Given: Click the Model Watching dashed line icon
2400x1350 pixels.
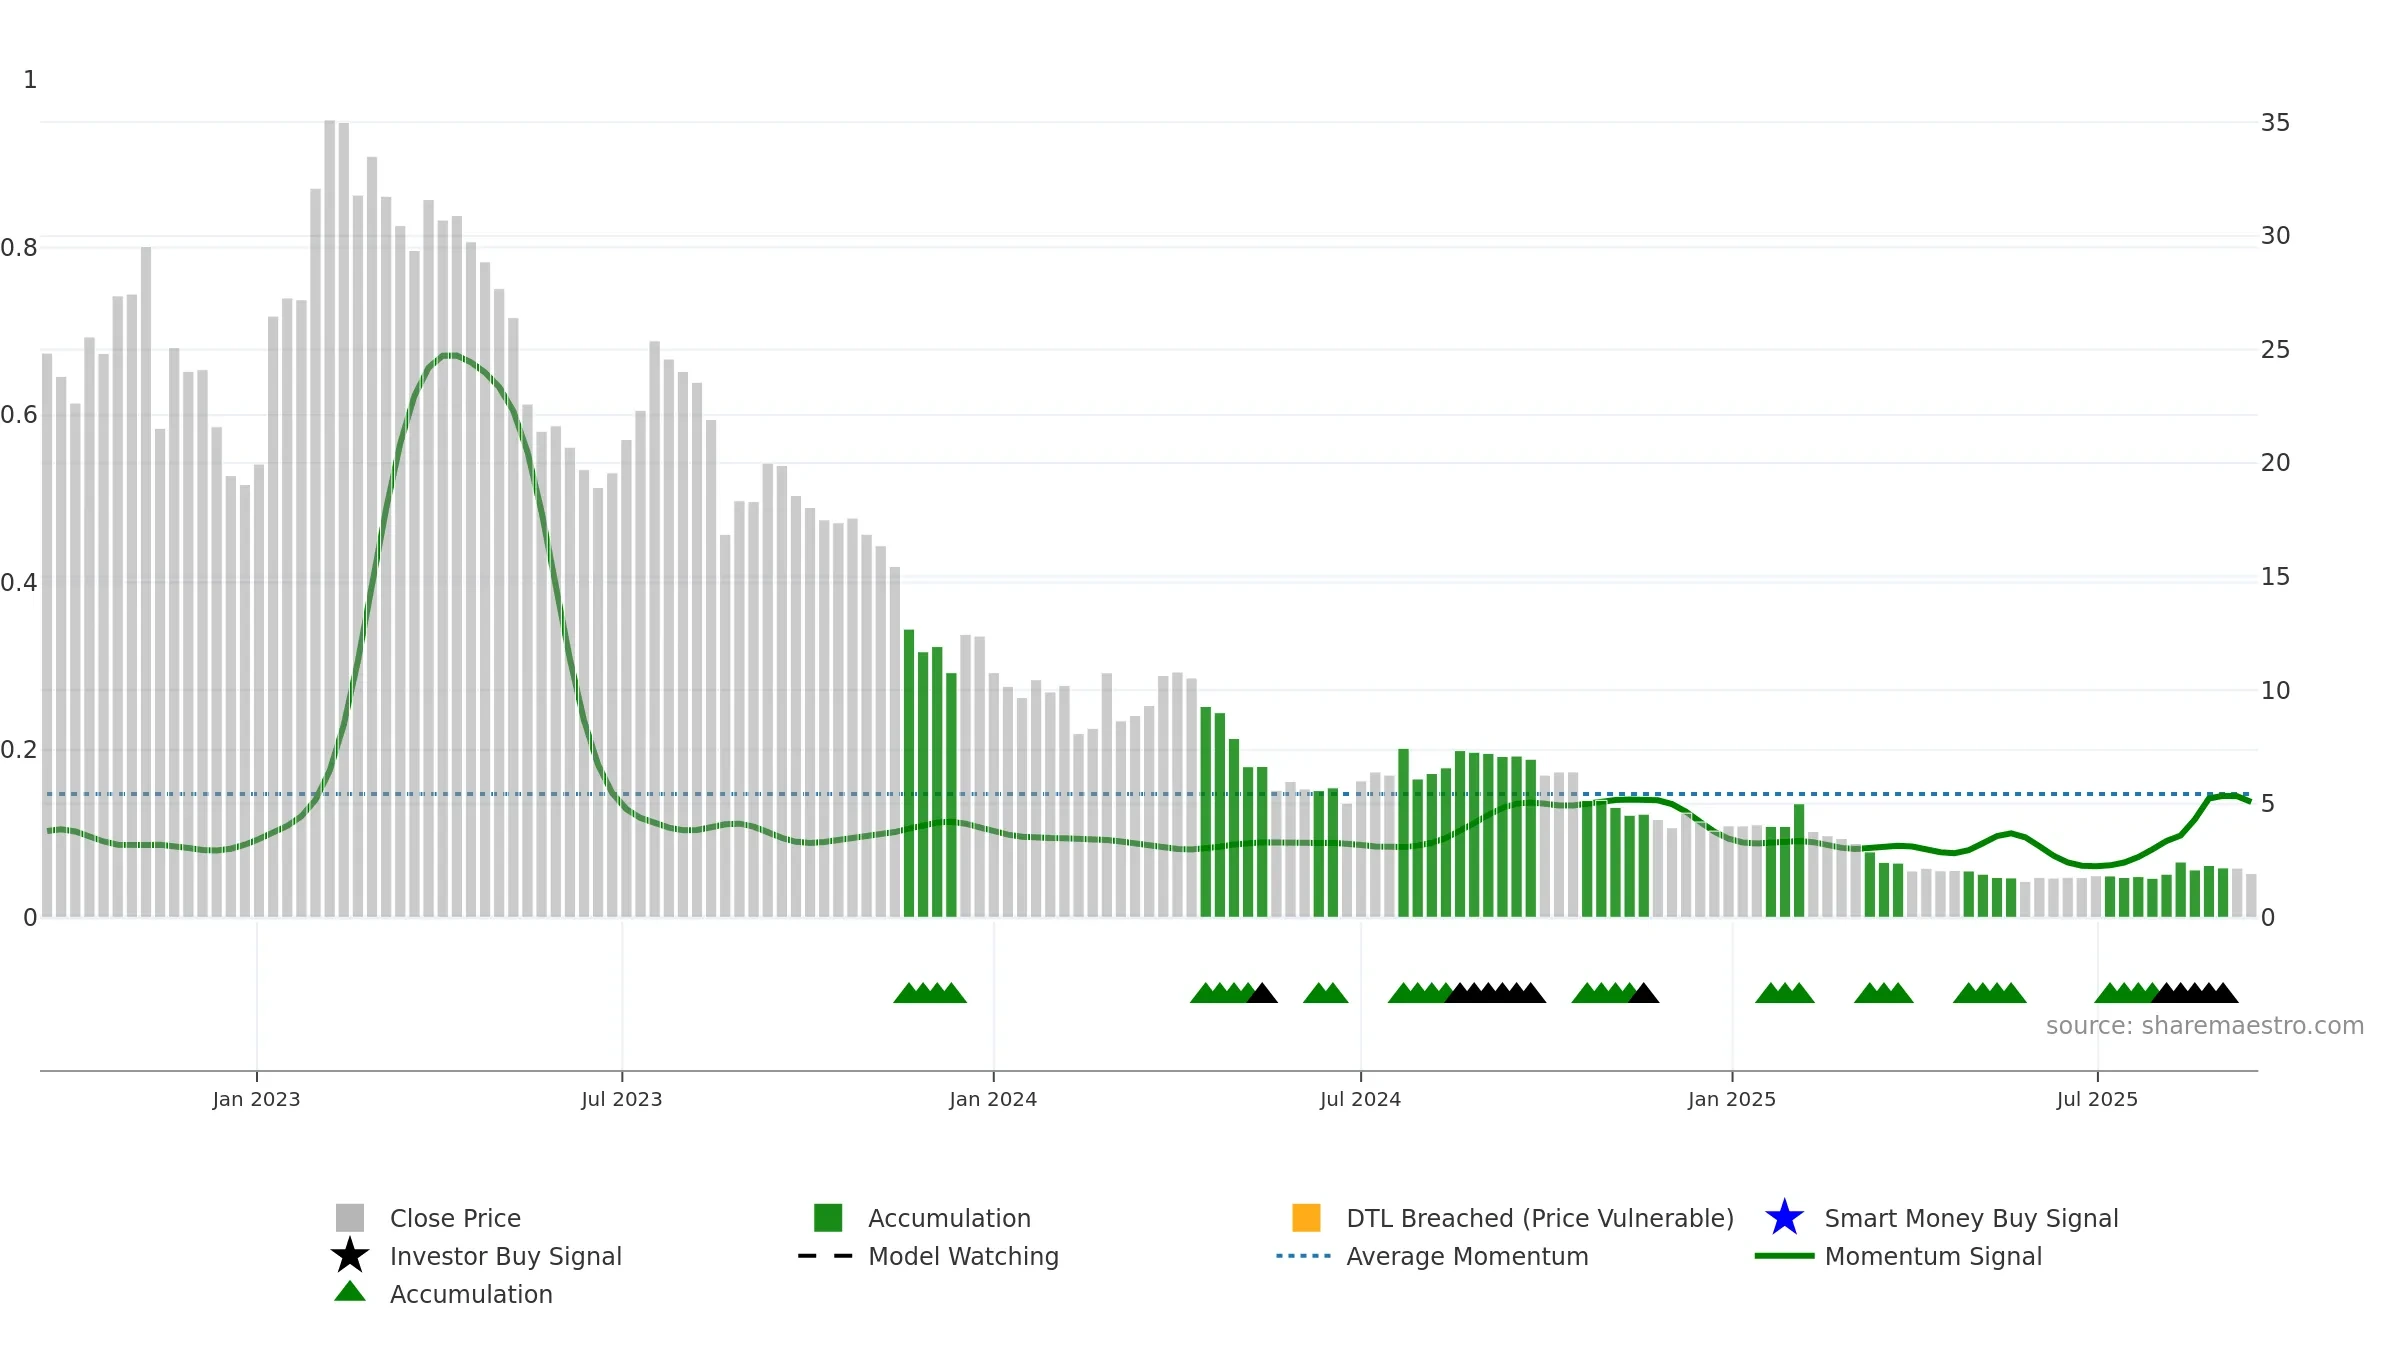Looking at the screenshot, I should [x=826, y=1256].
